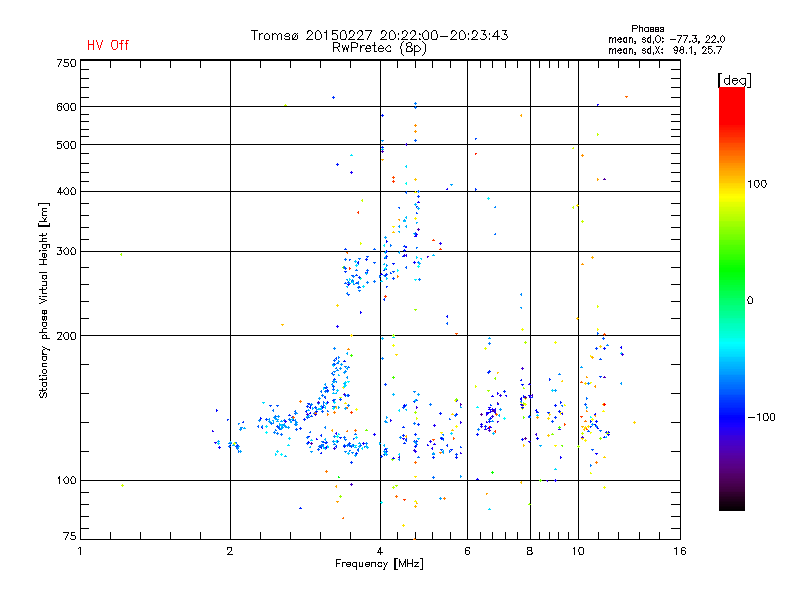
Task: Select the 'mean, sd,O: -77.3, 22.0' line
Action: pyautogui.click(x=666, y=39)
